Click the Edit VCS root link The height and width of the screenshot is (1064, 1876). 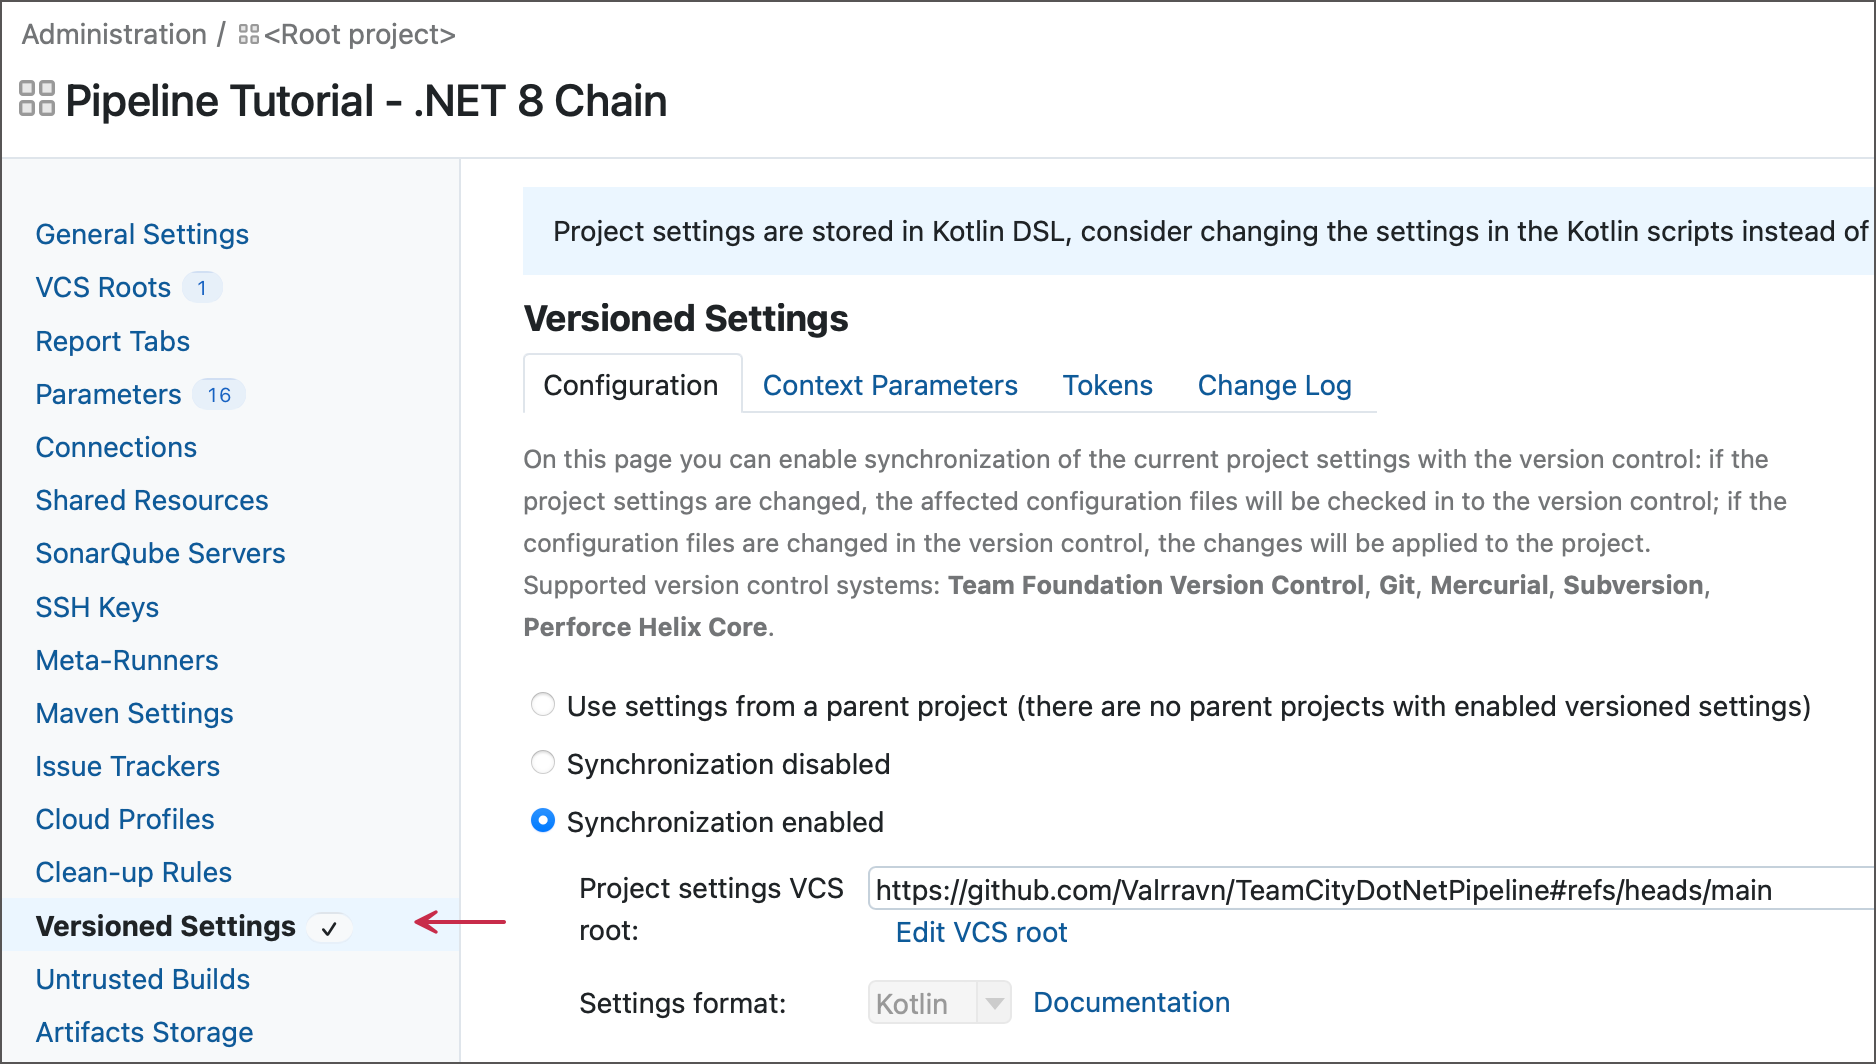point(981,932)
